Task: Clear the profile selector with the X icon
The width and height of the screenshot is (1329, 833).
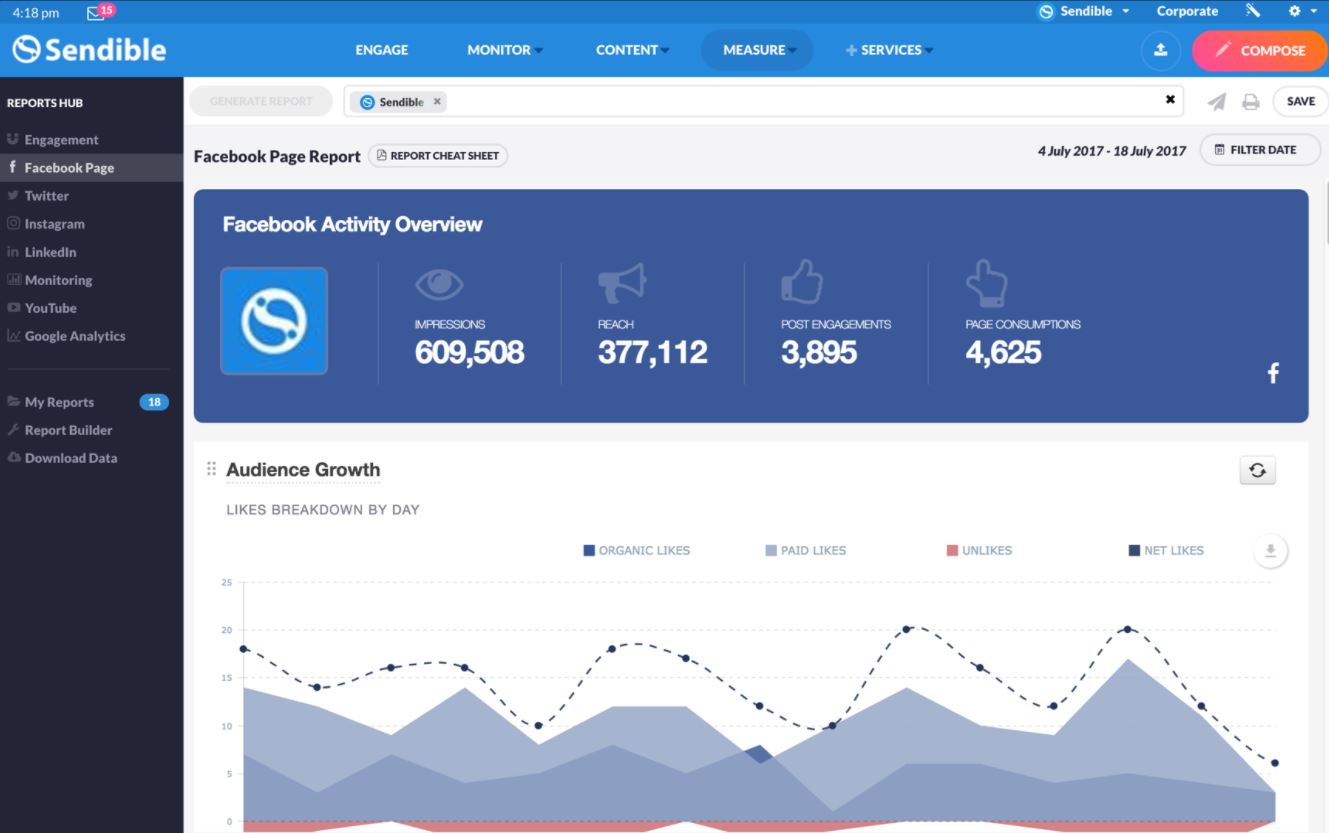Action: point(1170,100)
